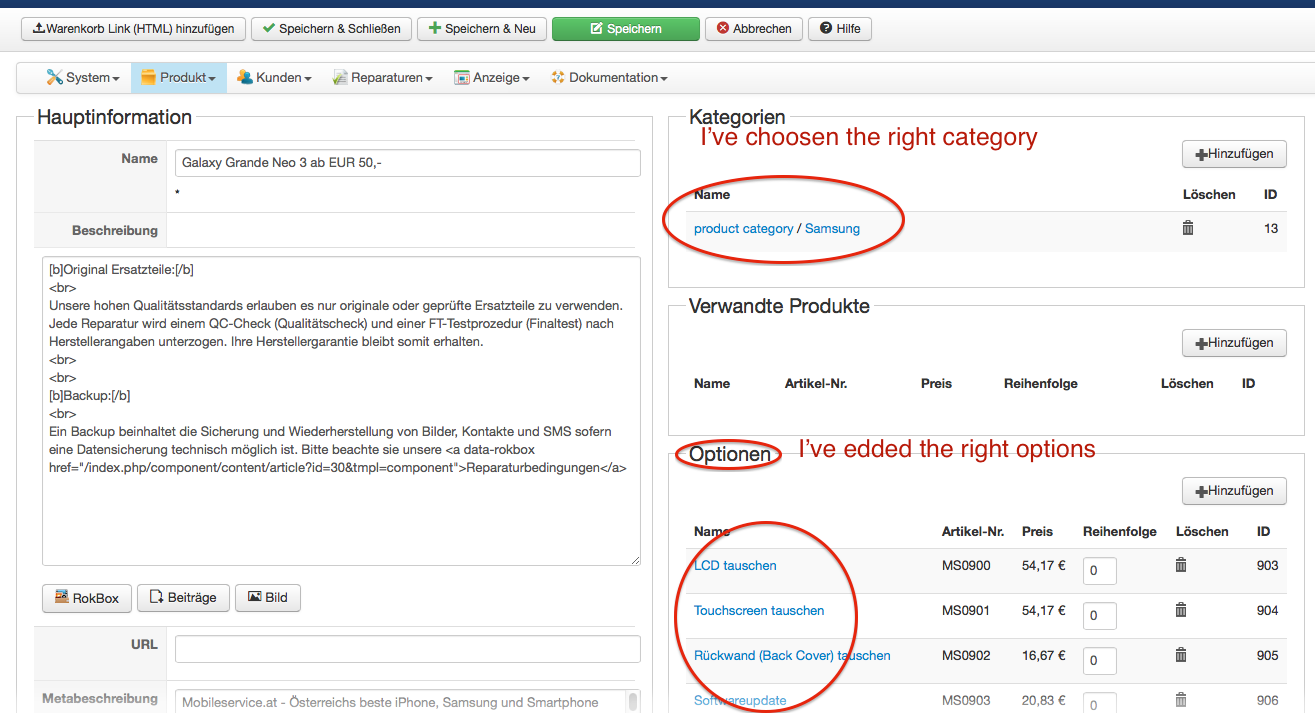Open the Reparaturen dropdown
Image resolution: width=1315 pixels, height=713 pixels.
(382, 78)
